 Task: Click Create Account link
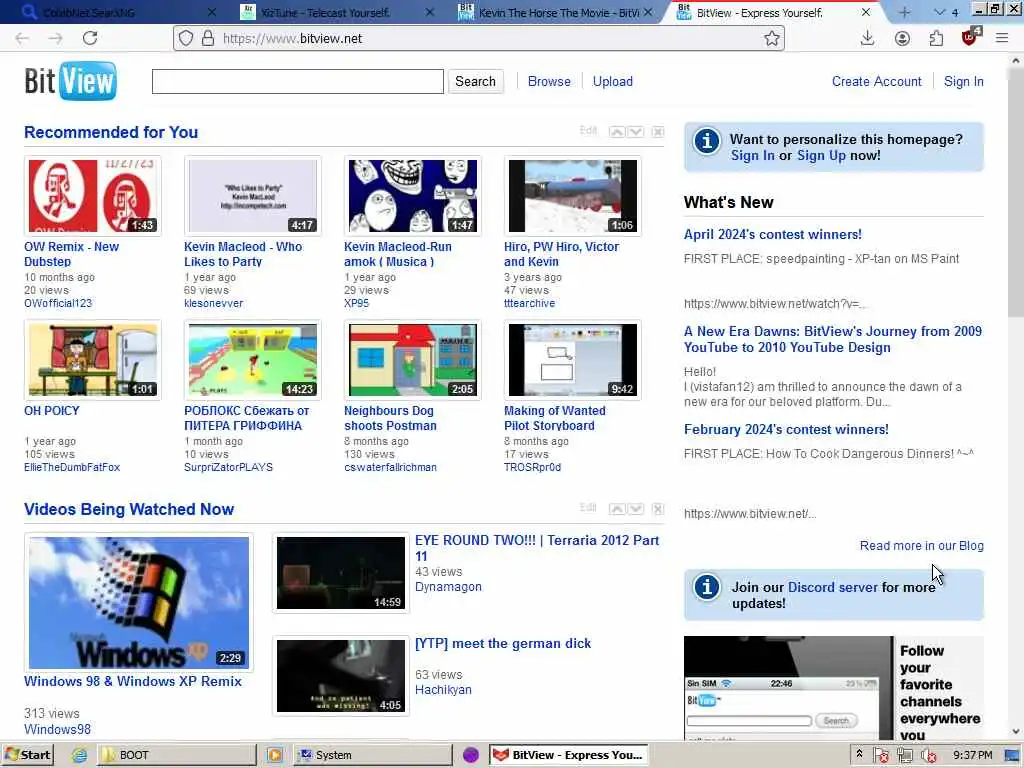pos(876,82)
